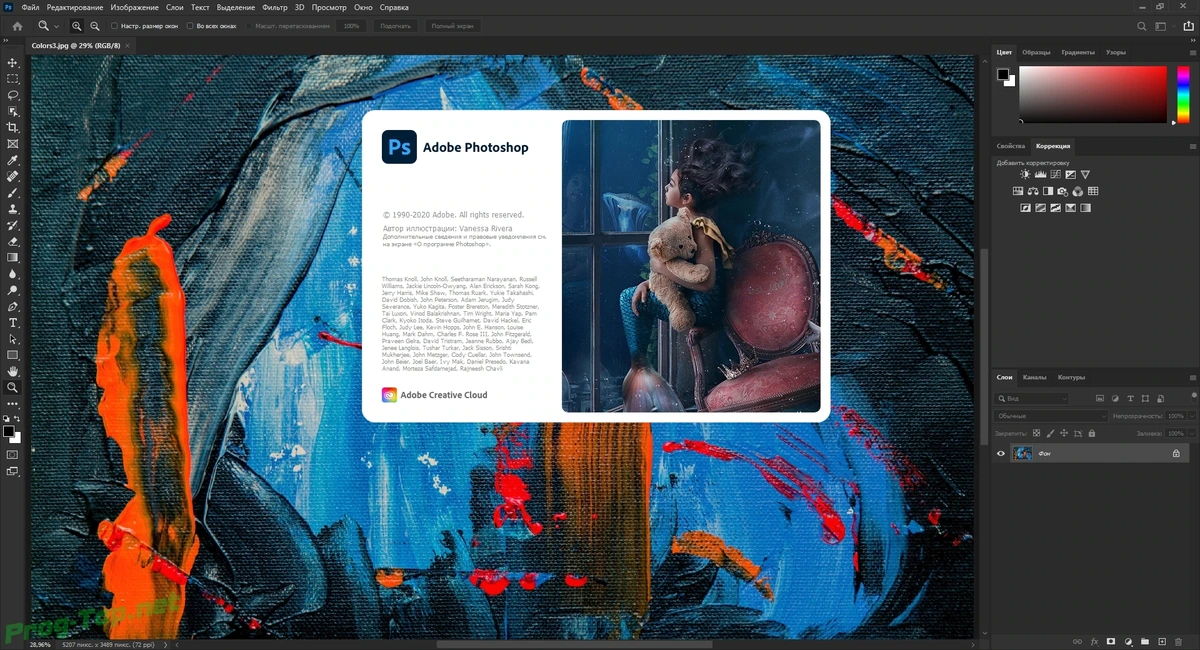Select the Zoom tool in toolbox
The height and width of the screenshot is (650, 1200).
[13, 387]
